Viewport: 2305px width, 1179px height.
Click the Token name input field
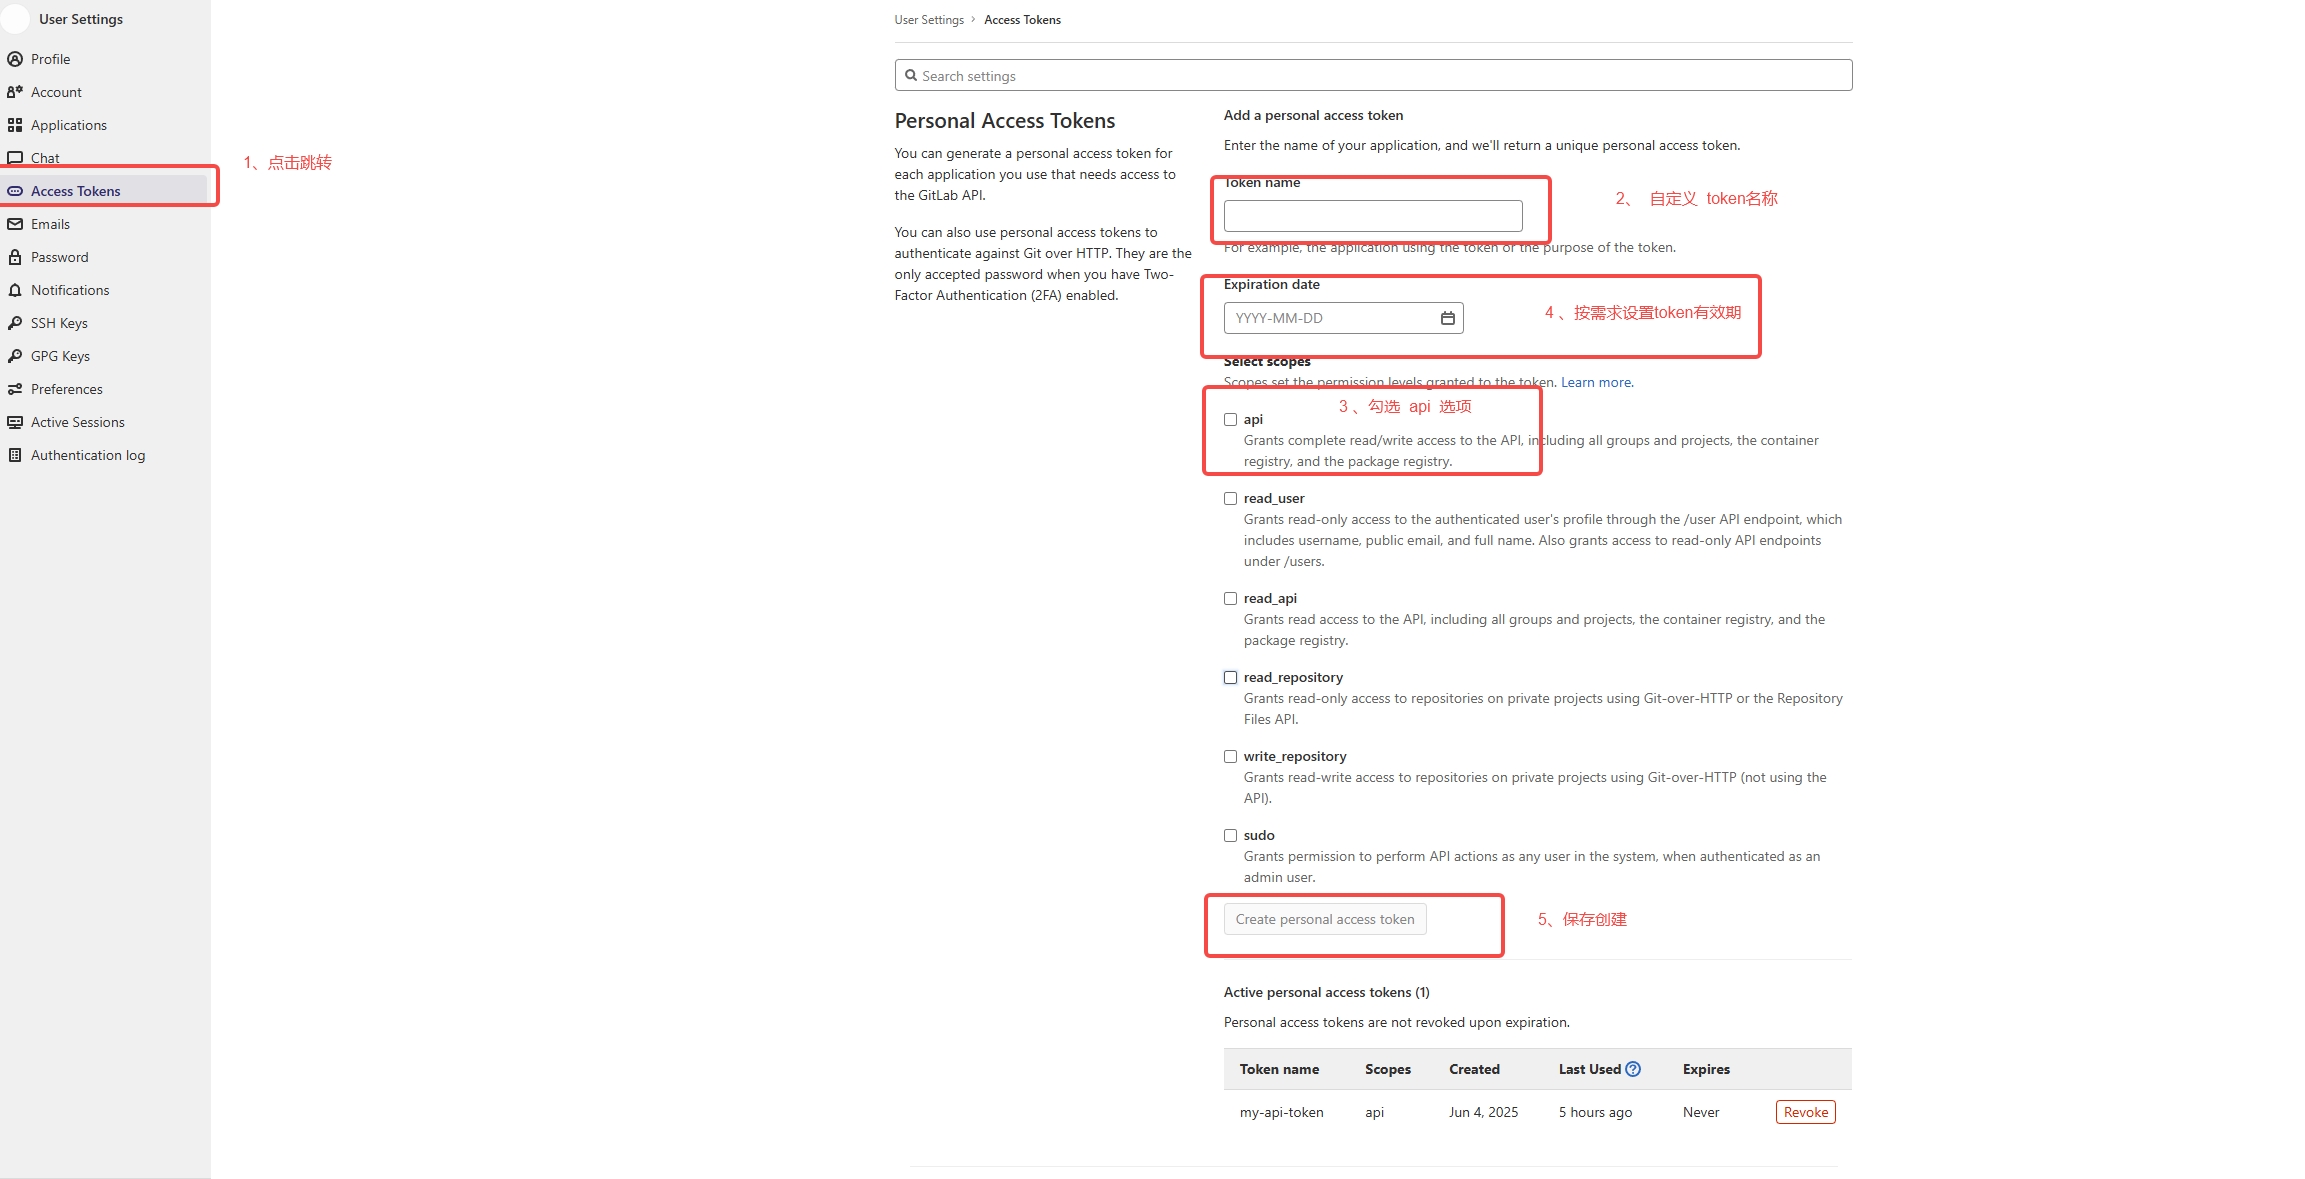click(1372, 216)
